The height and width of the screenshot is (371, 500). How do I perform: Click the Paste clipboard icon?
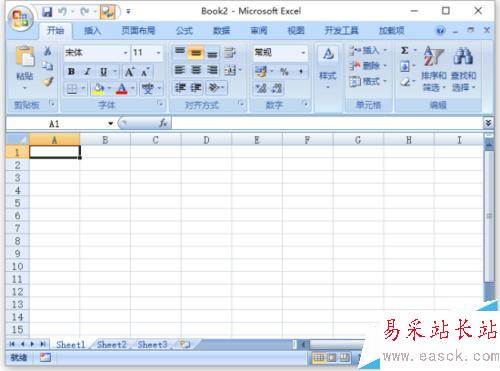[x=25, y=56]
